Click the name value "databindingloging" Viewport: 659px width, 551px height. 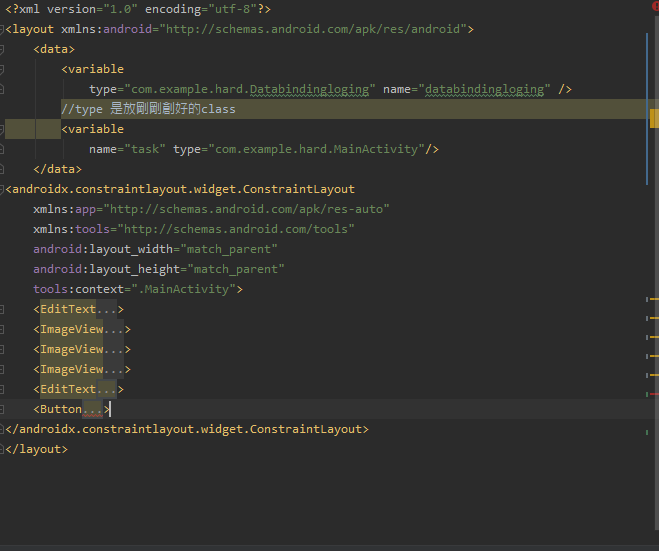[x=484, y=90]
